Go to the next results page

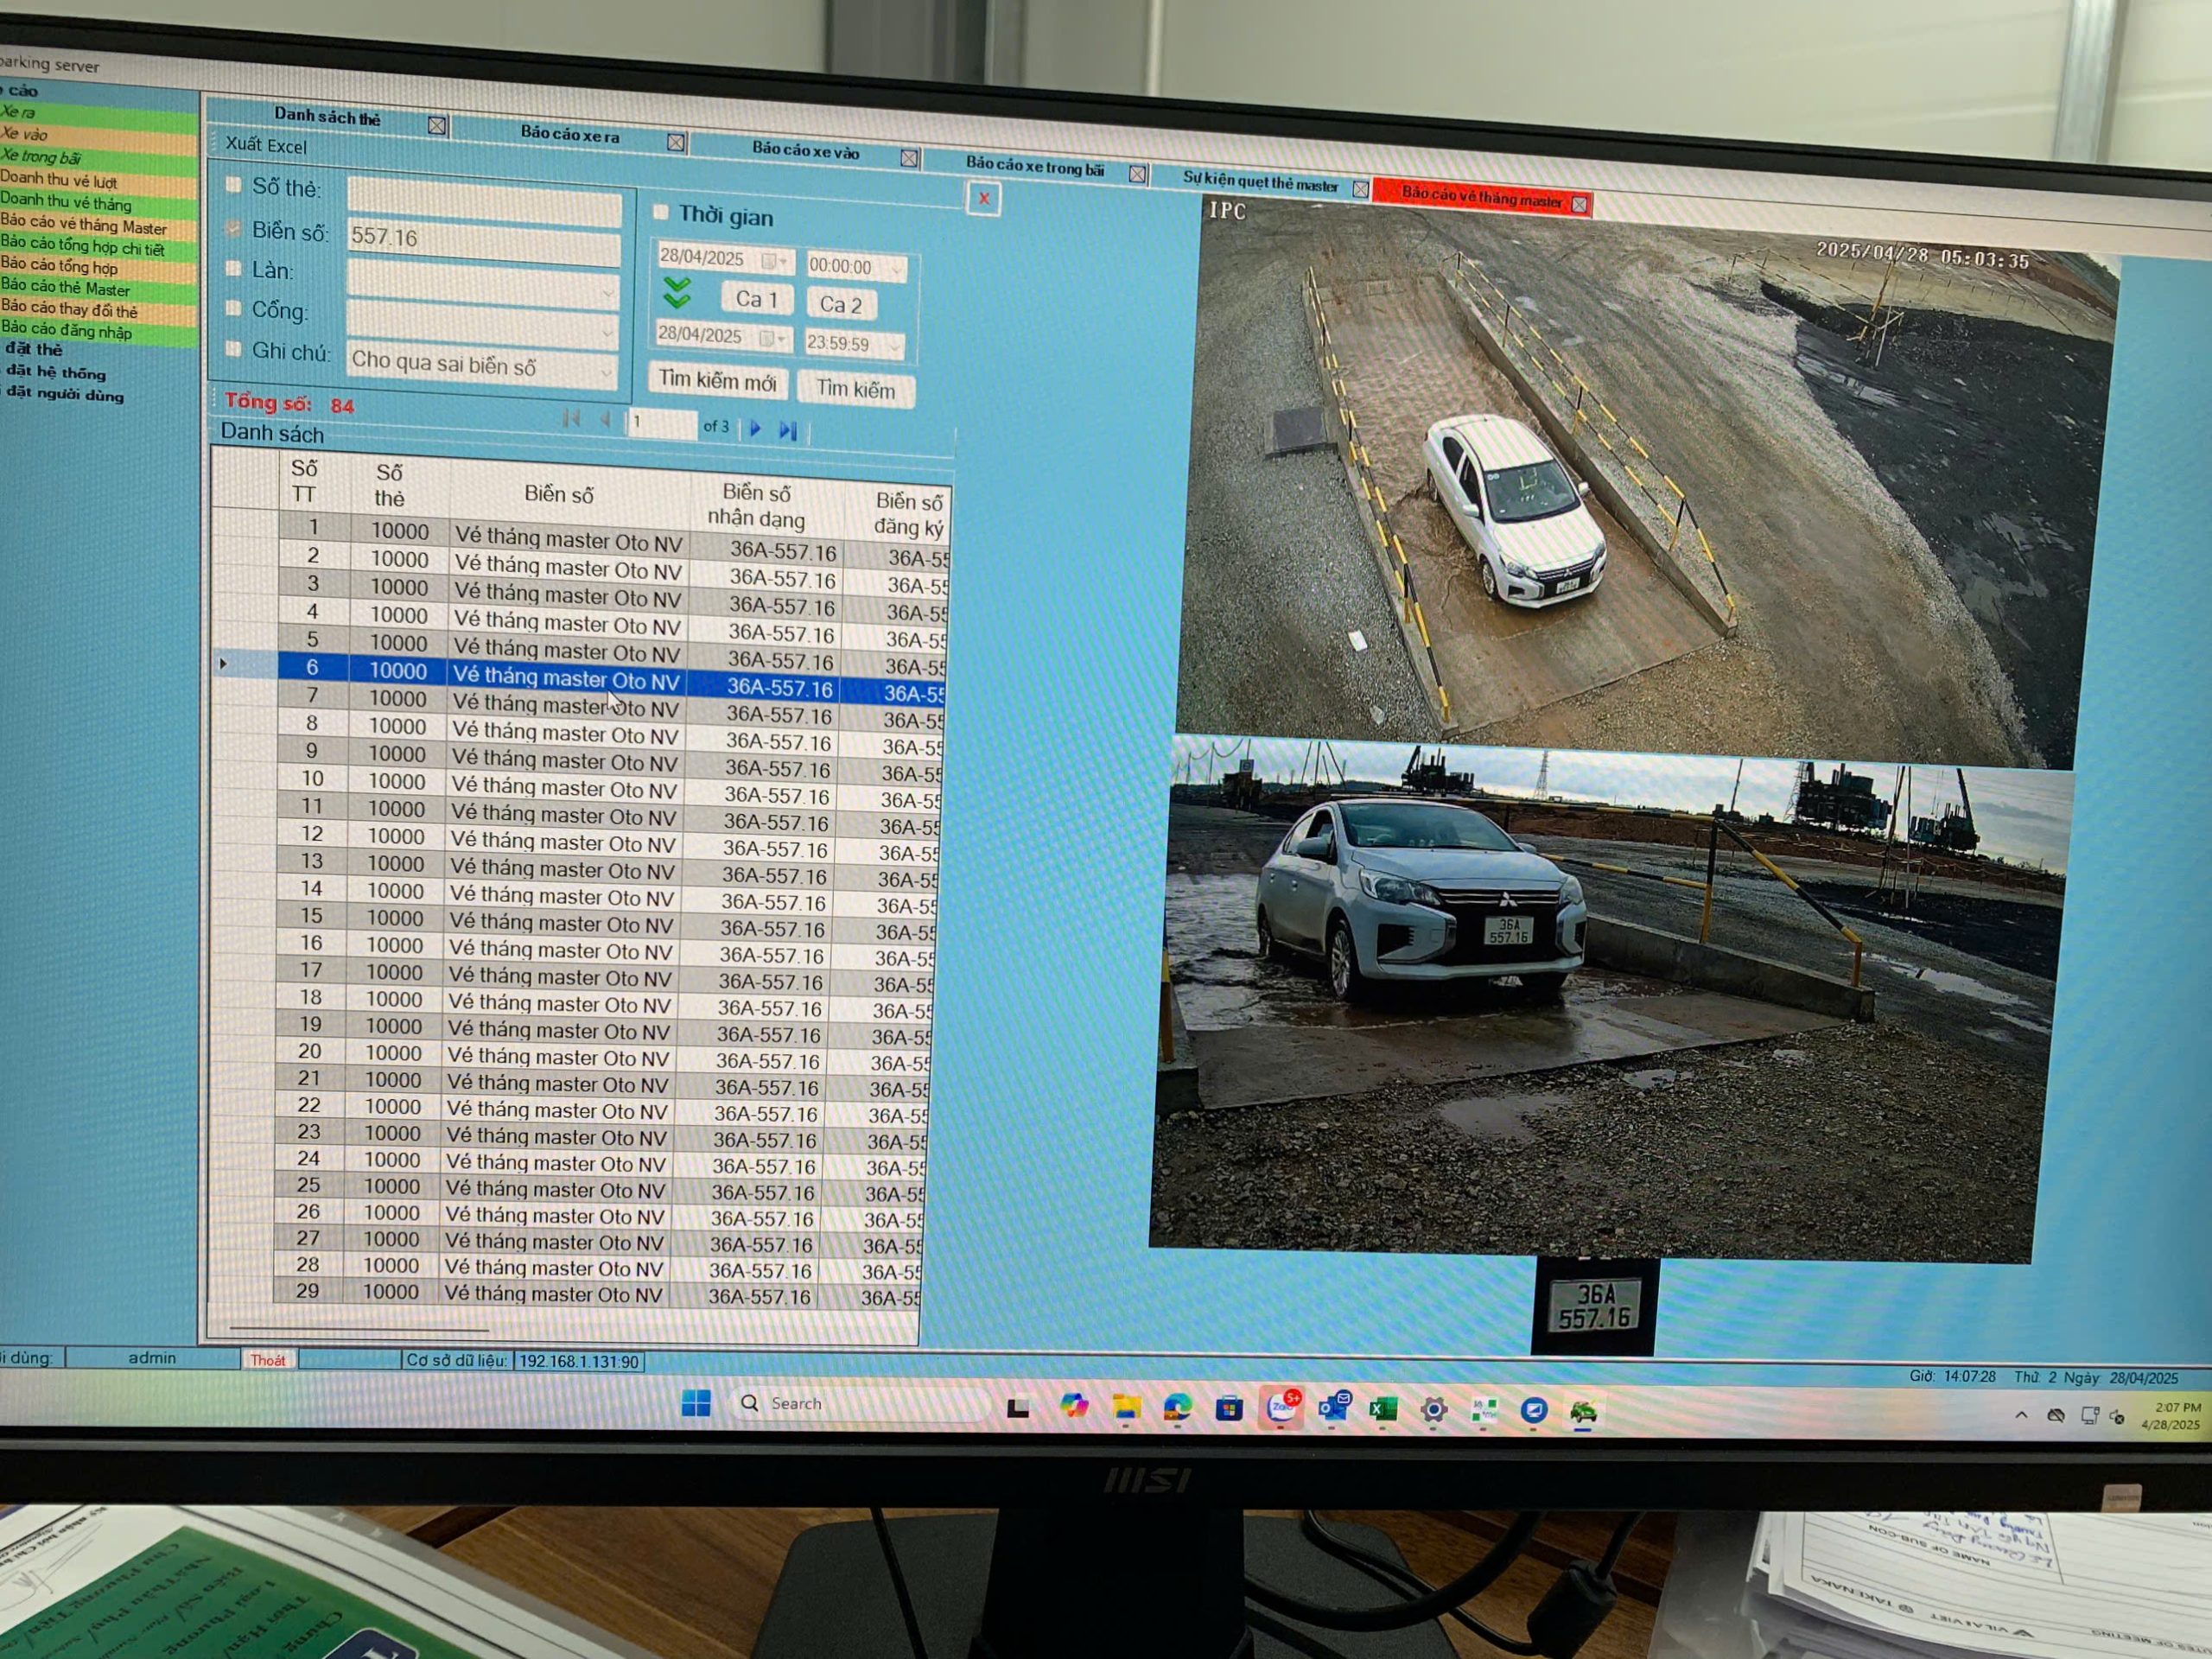coord(755,428)
